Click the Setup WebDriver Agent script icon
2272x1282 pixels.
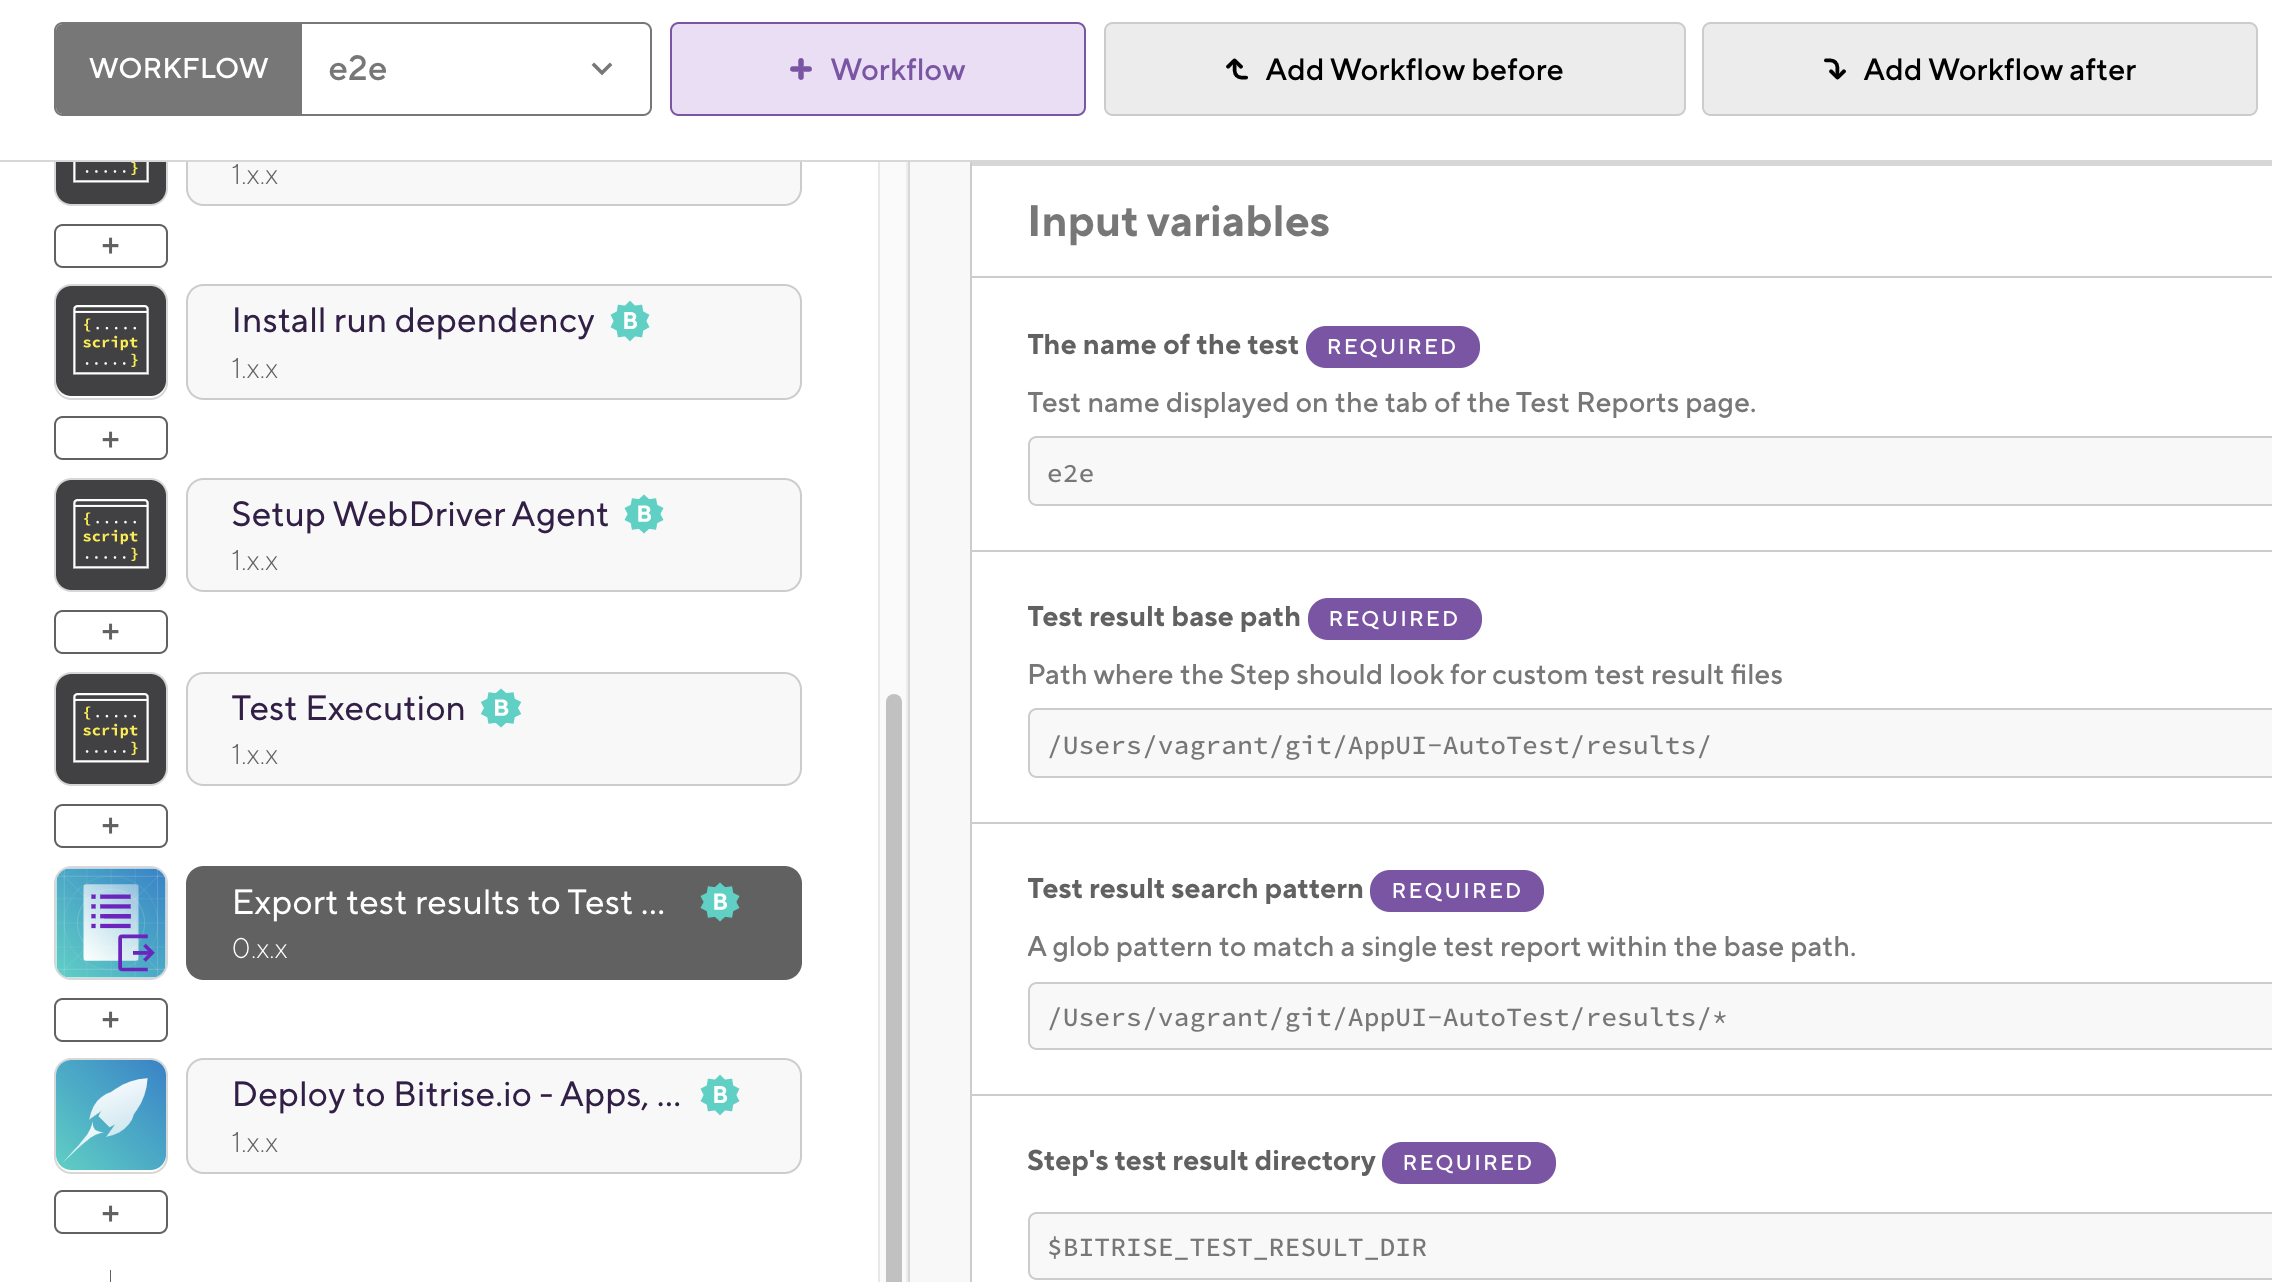click(x=111, y=535)
